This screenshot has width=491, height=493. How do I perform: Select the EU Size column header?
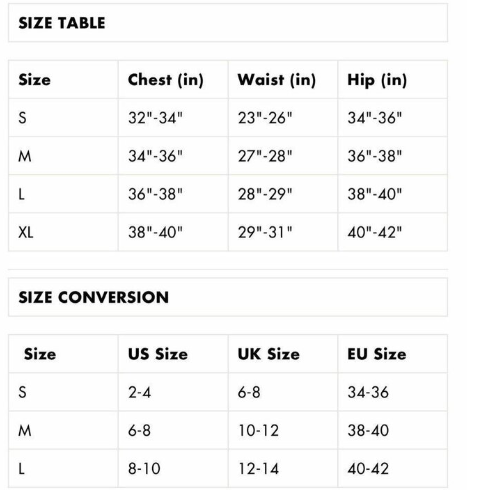pos(377,354)
